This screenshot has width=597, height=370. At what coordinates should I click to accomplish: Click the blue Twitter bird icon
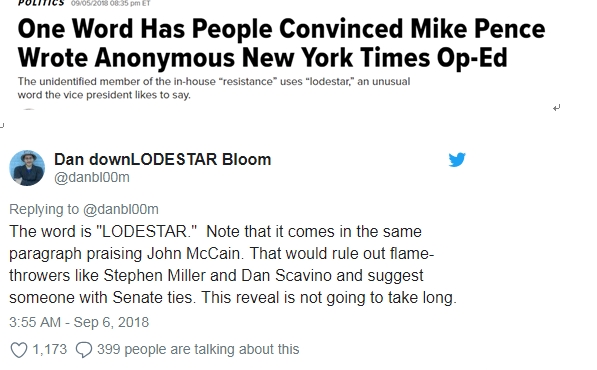click(457, 159)
